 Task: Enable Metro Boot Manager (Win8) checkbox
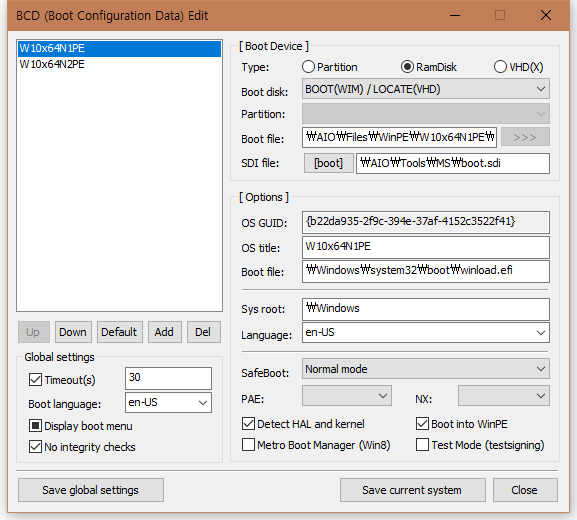coord(248,445)
